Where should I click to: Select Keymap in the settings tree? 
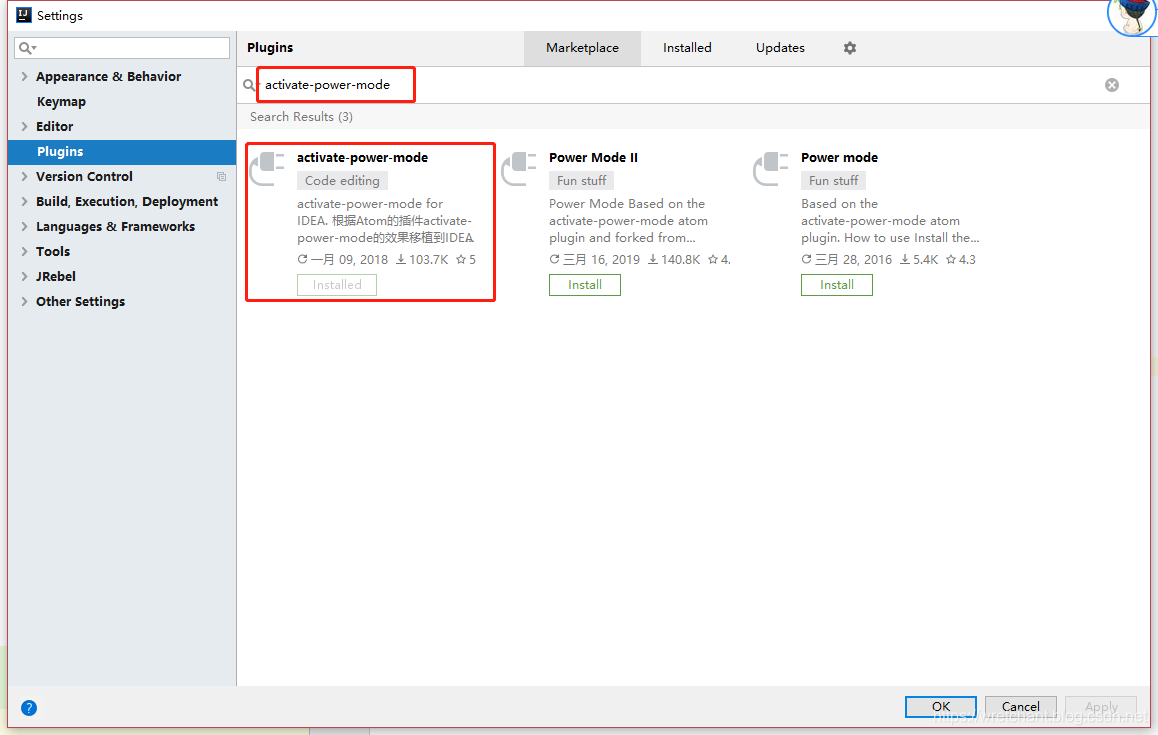[x=61, y=101]
